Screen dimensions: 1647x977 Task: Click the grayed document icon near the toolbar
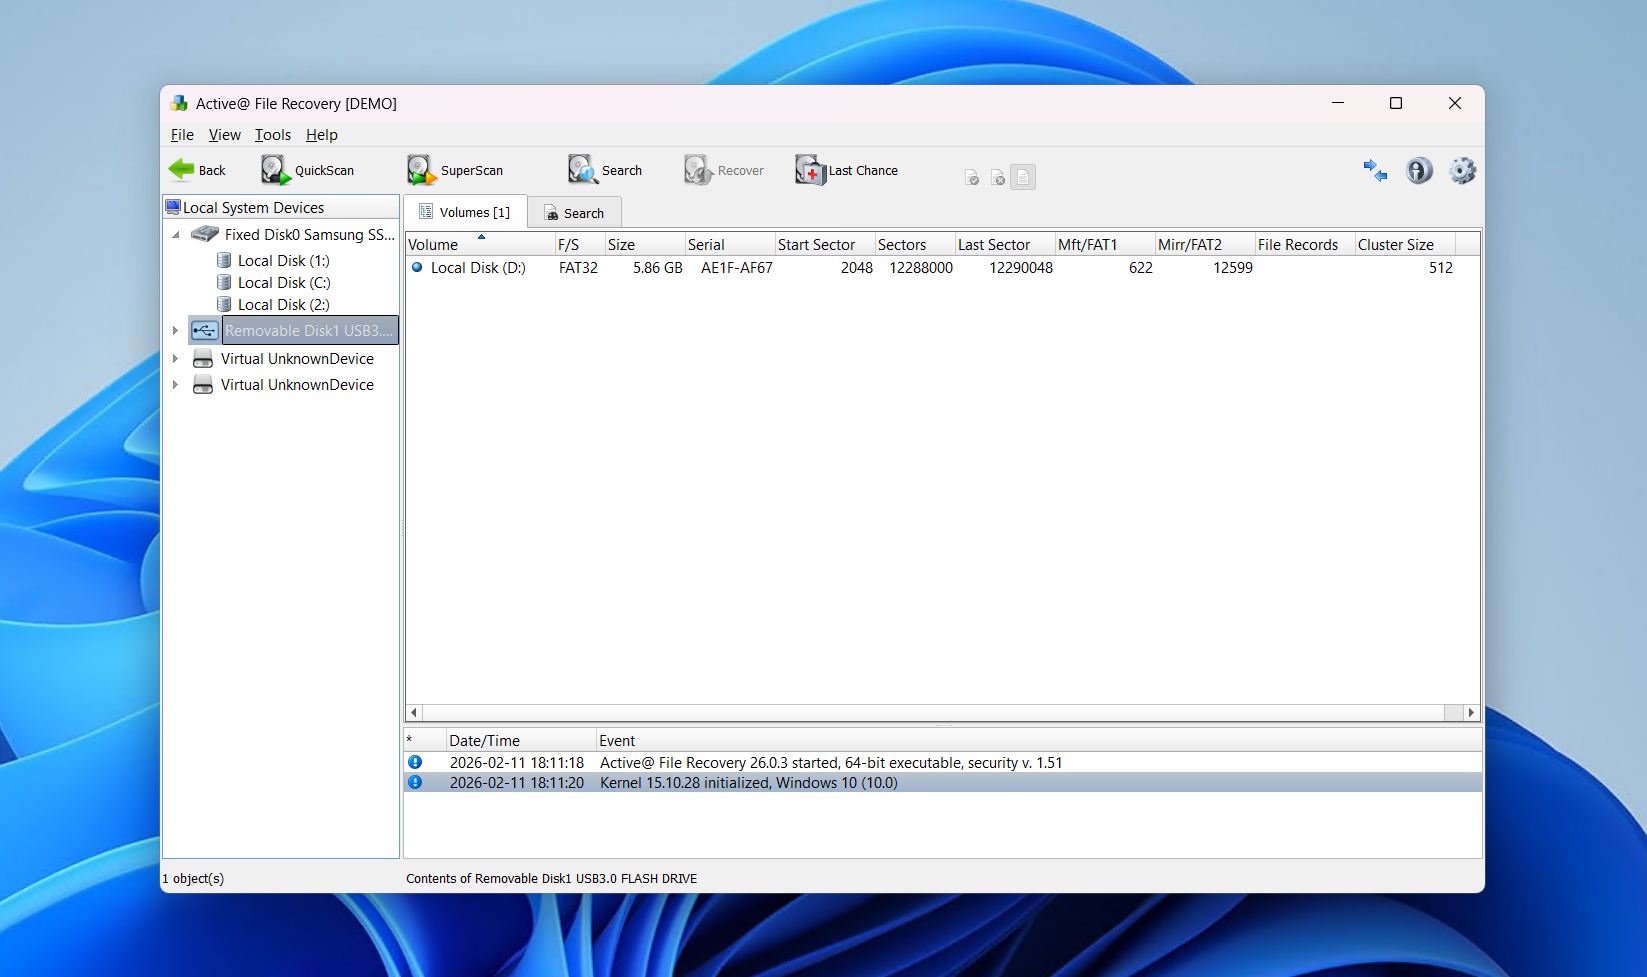(x=1022, y=177)
